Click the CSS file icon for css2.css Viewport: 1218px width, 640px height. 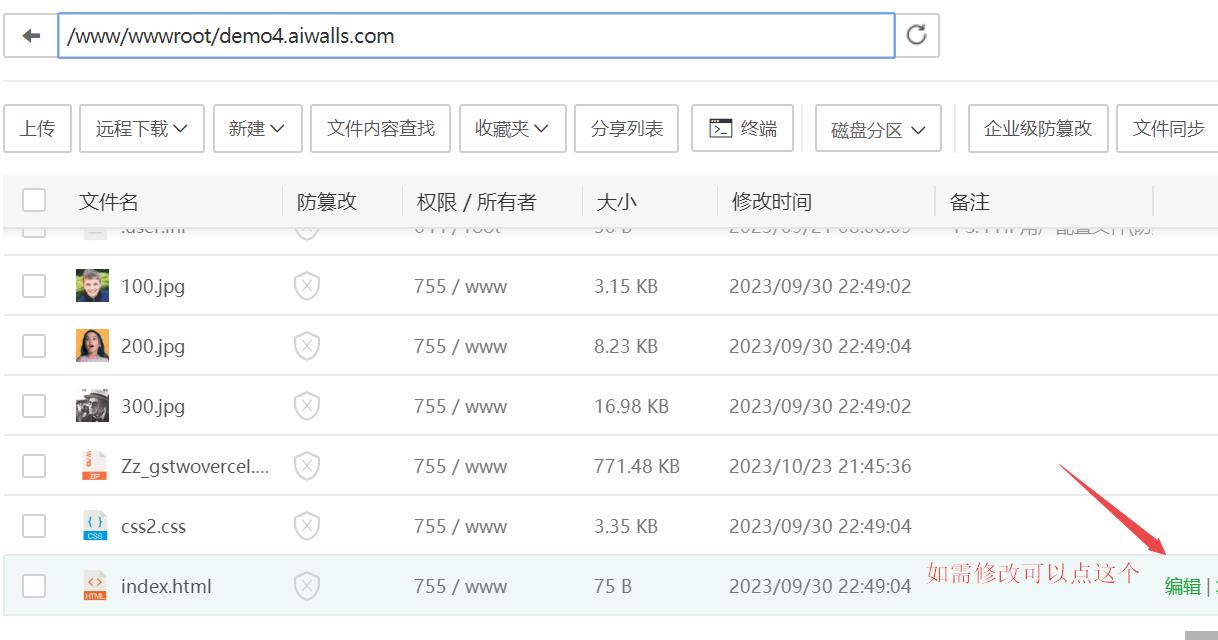coord(94,526)
